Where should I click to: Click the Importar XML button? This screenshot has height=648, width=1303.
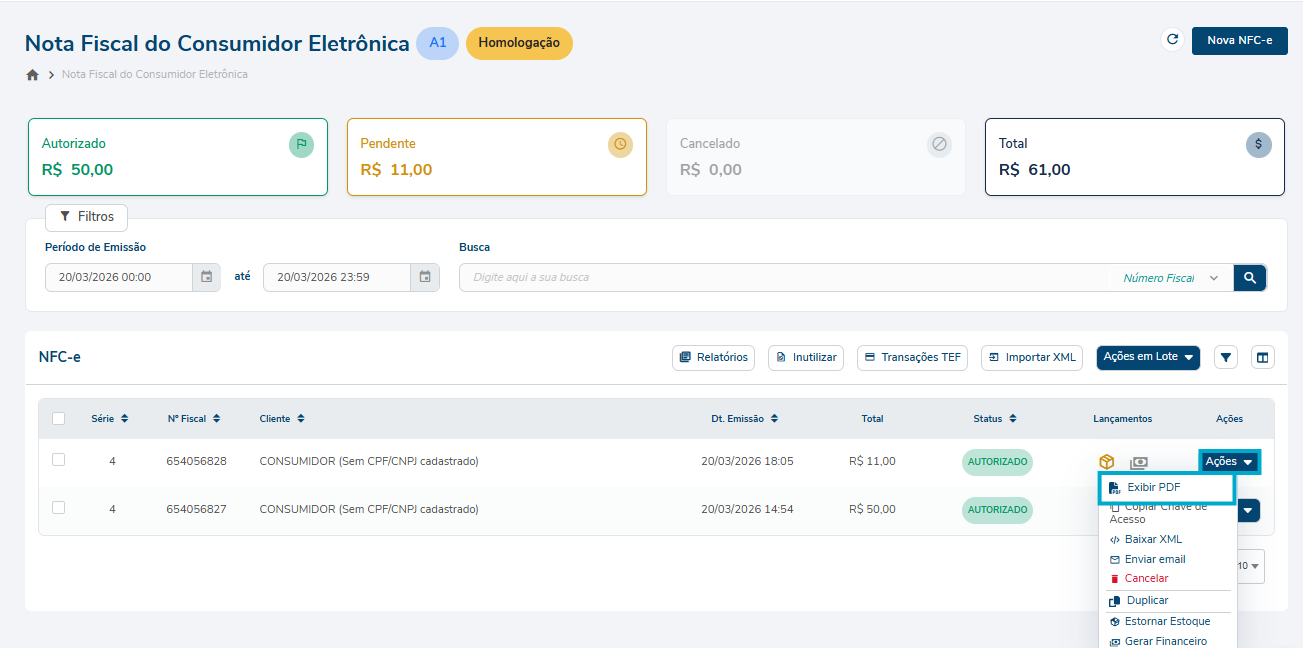point(1031,357)
